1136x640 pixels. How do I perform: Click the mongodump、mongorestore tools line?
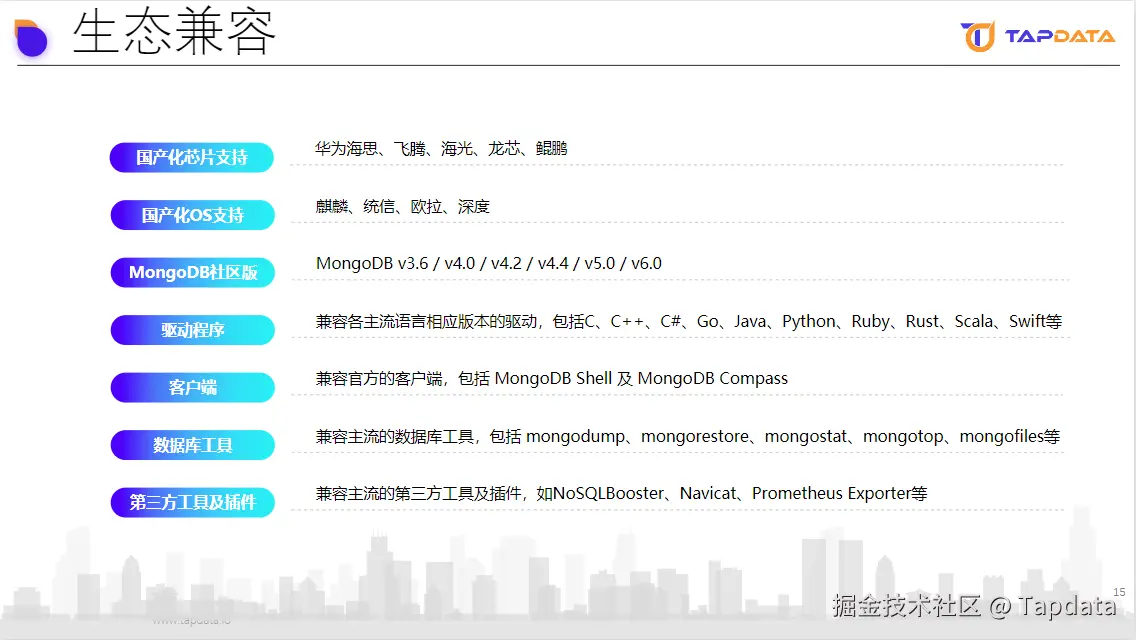[688, 436]
